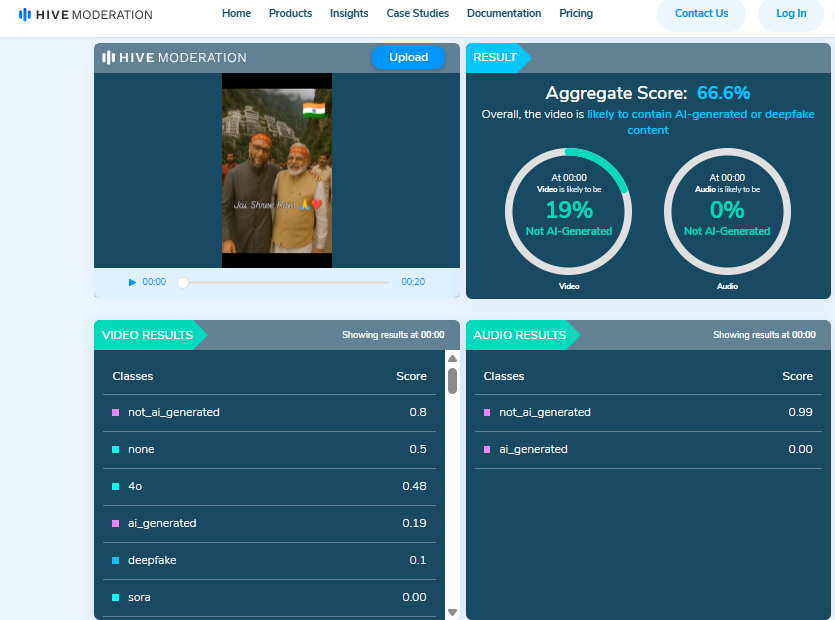Screen dimensions: 835x620
Task: Play the uploaded video
Action: pos(132,282)
